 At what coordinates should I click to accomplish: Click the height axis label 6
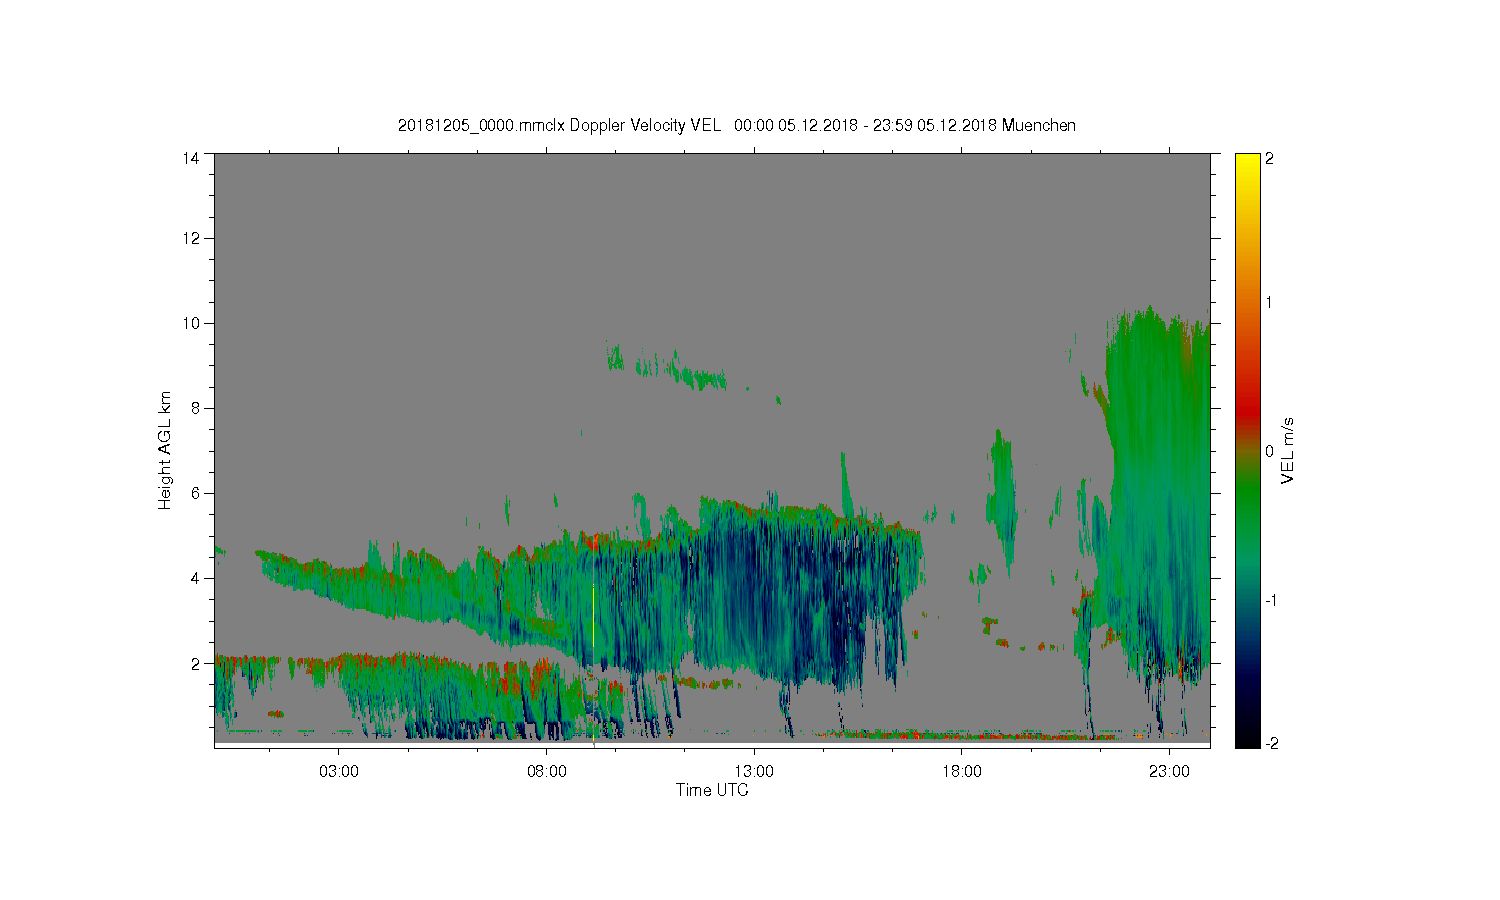pos(194,493)
